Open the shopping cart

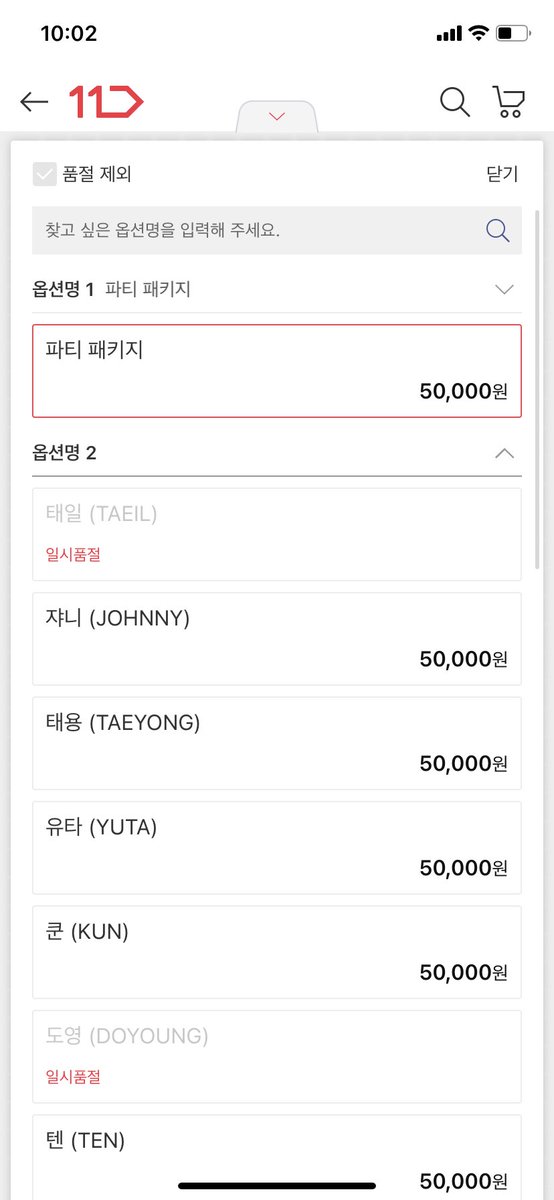tap(509, 102)
